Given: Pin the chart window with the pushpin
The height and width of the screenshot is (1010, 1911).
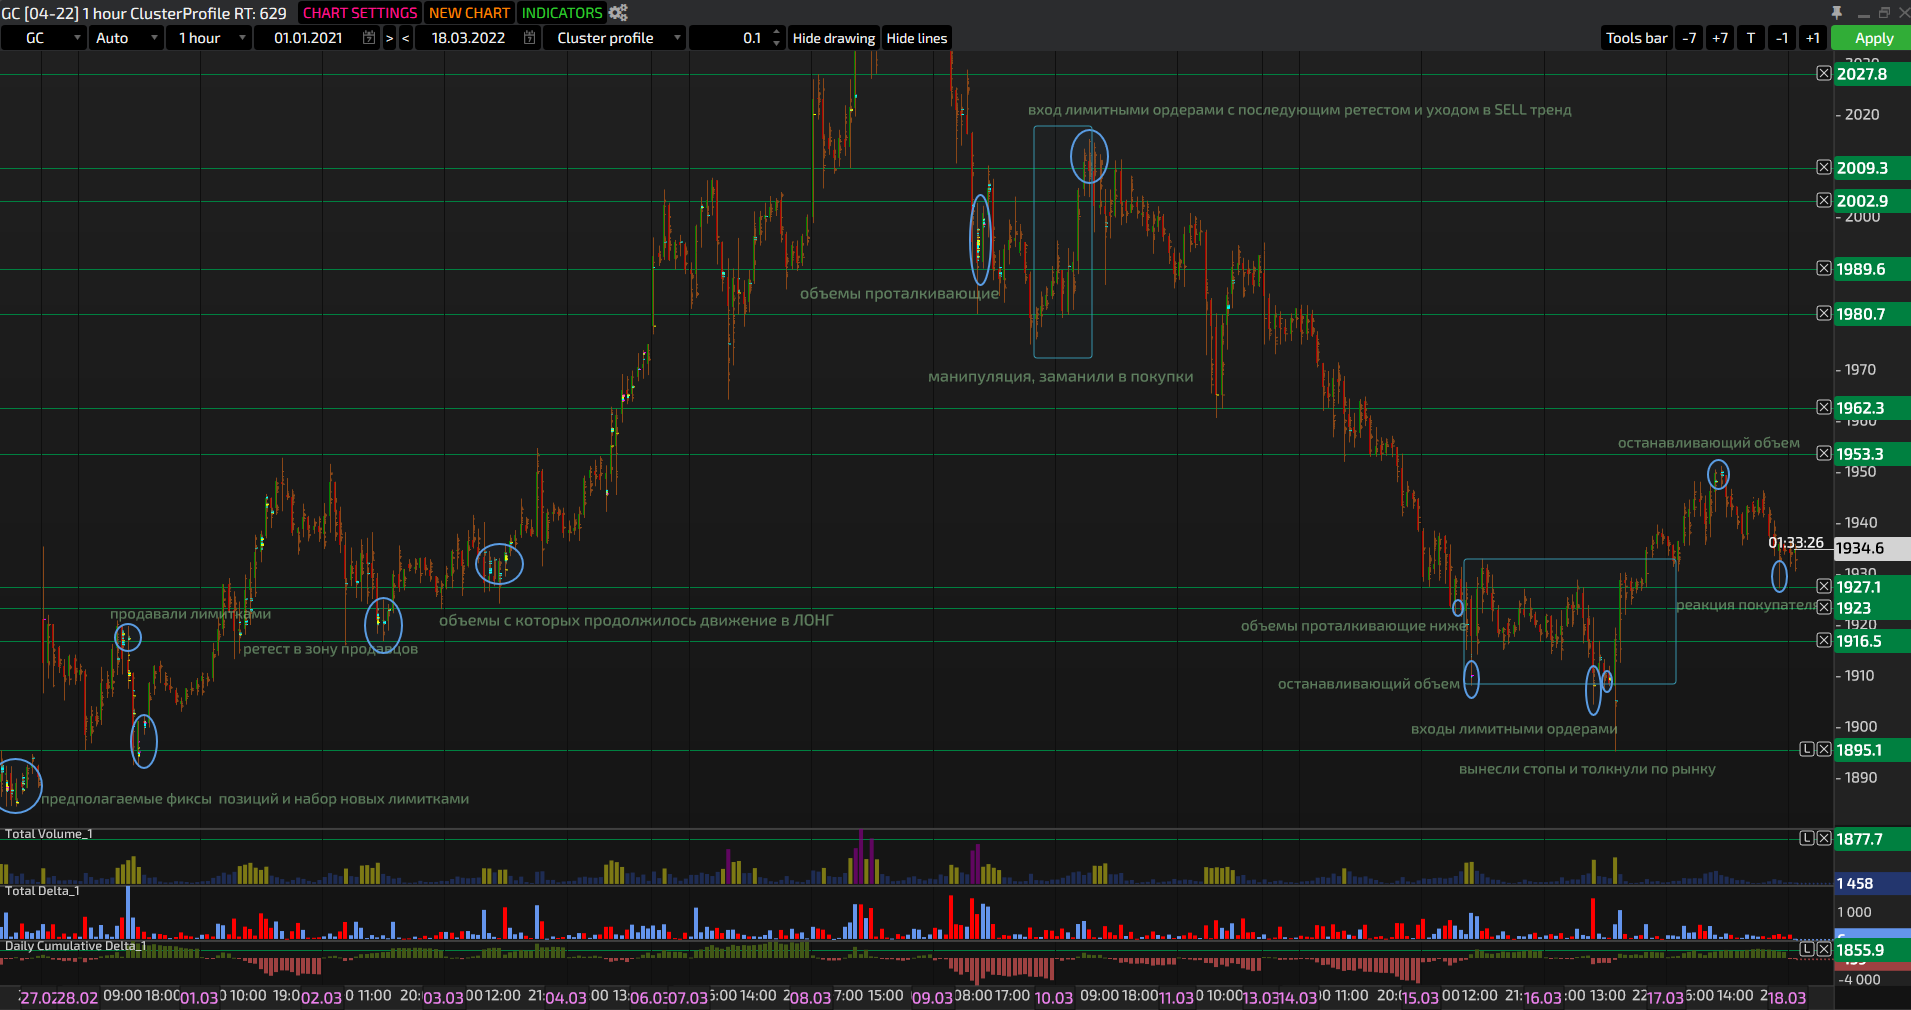Looking at the screenshot, I should (1837, 12).
